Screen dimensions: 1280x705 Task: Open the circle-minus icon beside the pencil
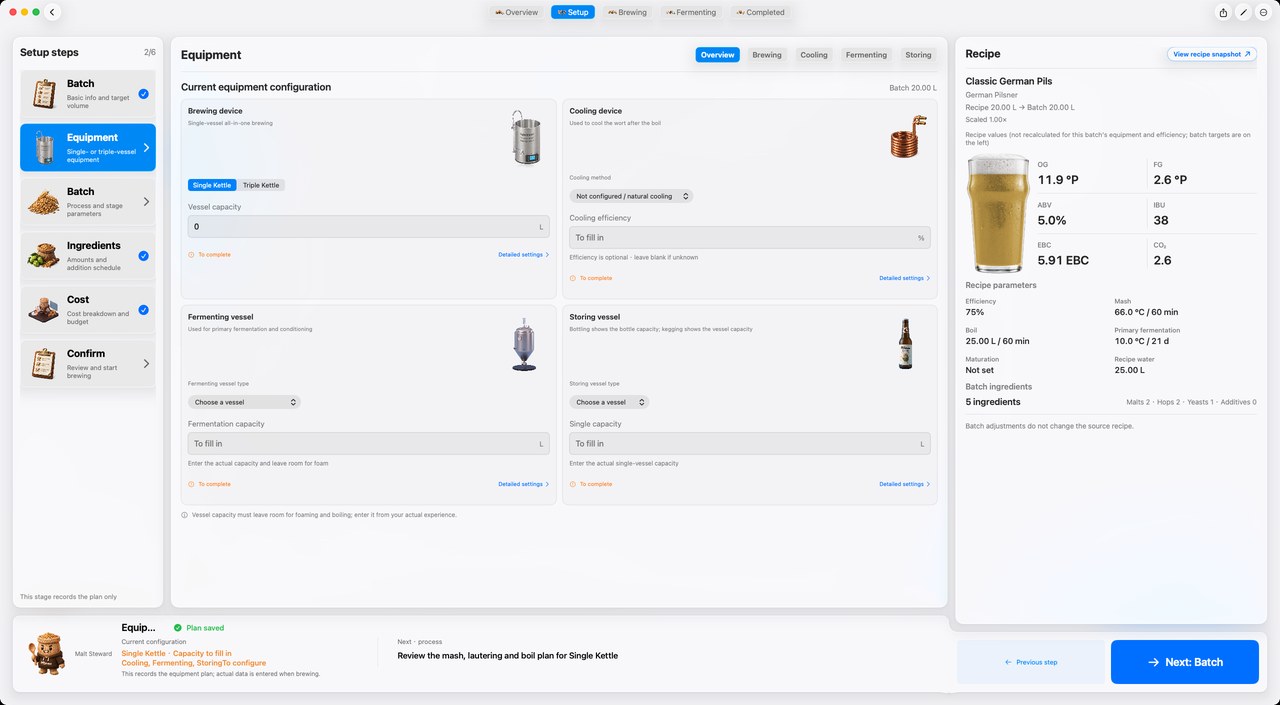[x=1263, y=12]
